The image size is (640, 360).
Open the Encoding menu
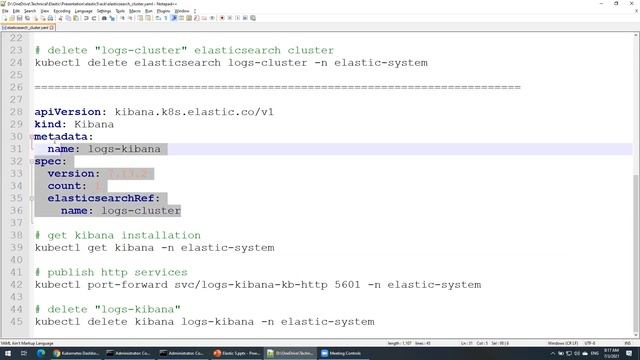(x=62, y=11)
